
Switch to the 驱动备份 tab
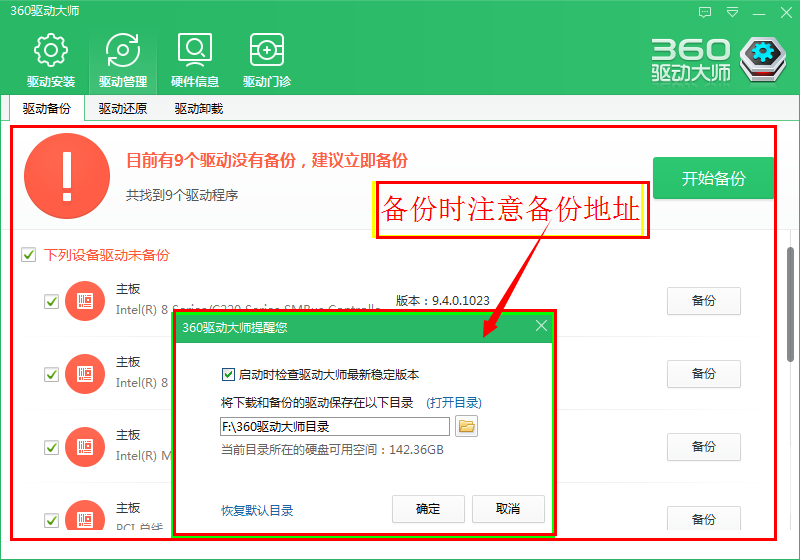(x=46, y=109)
